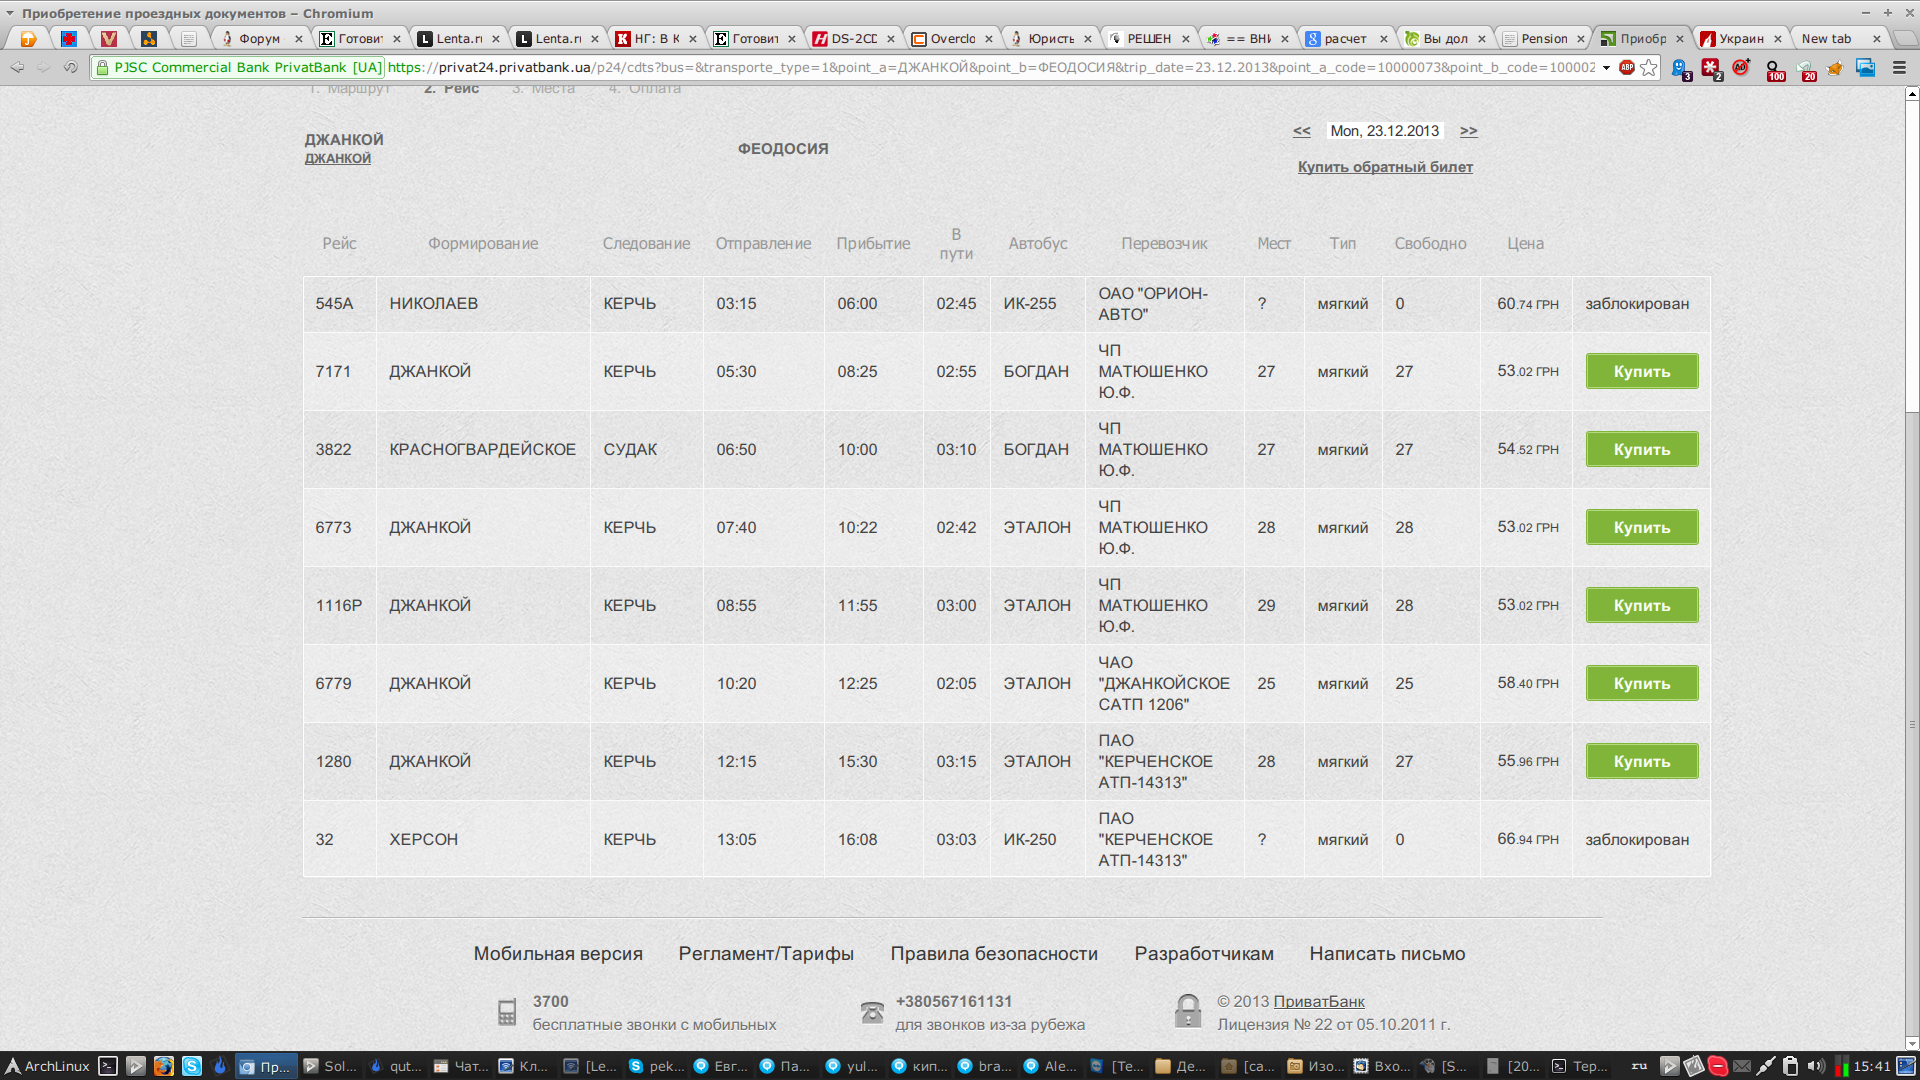Image resolution: width=1920 pixels, height=1080 pixels.
Task: Open the Ghostery ghost extension icon
Action: pos(1680,68)
